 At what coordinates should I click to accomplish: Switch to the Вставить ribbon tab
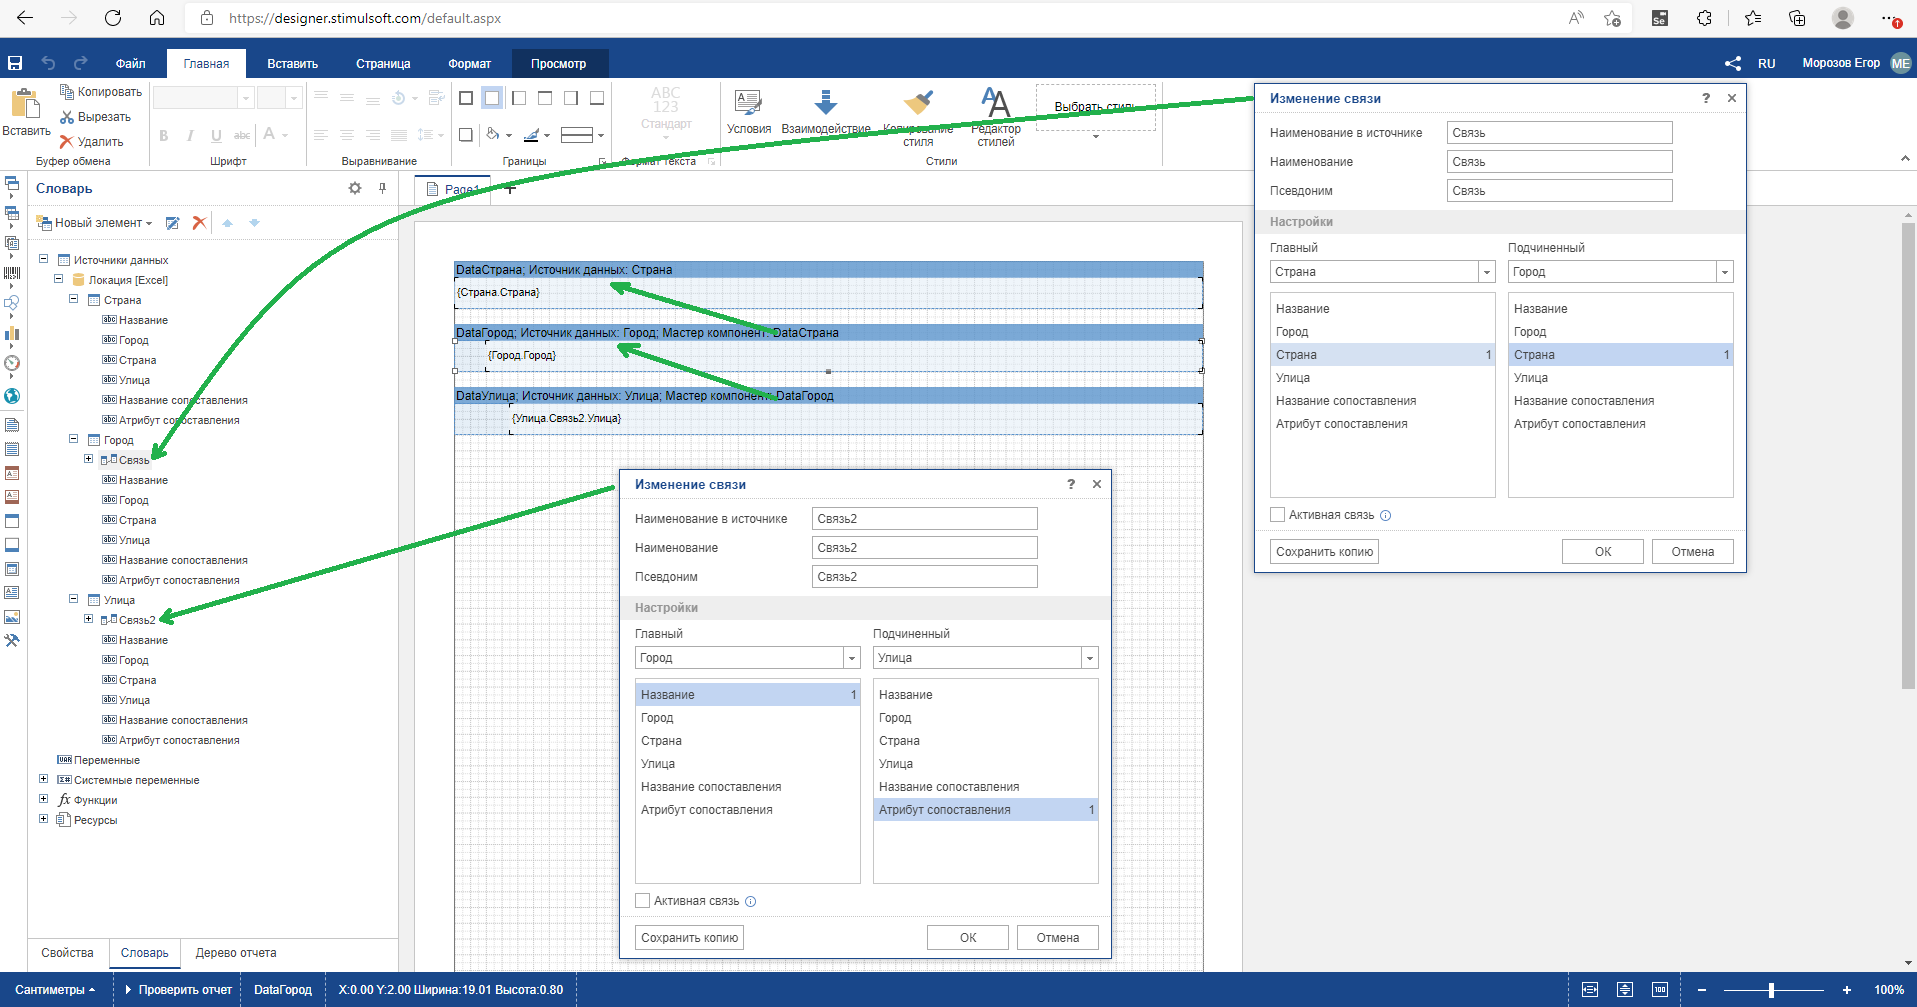[x=292, y=63]
